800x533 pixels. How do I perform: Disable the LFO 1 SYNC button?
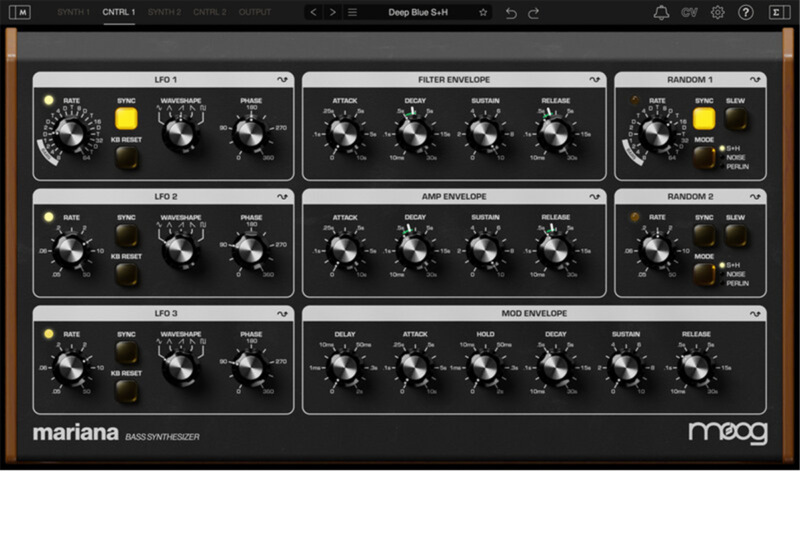[127, 121]
